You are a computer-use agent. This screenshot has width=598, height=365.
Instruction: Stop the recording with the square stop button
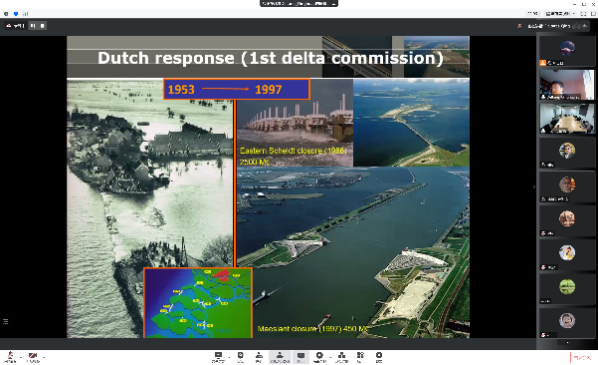[x=42, y=26]
